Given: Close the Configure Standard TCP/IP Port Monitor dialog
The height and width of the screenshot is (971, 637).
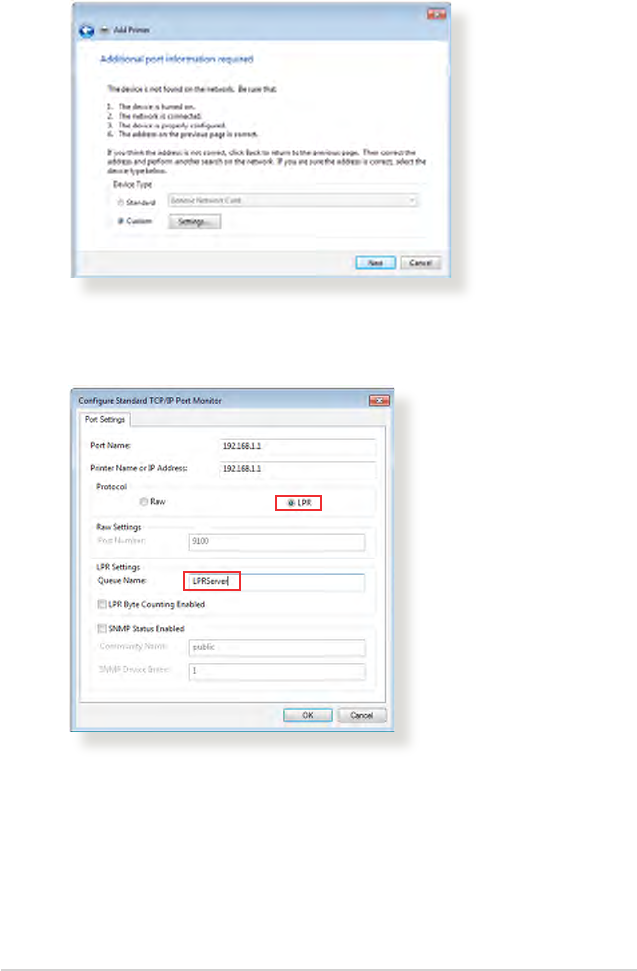Looking at the screenshot, I should point(379,401).
